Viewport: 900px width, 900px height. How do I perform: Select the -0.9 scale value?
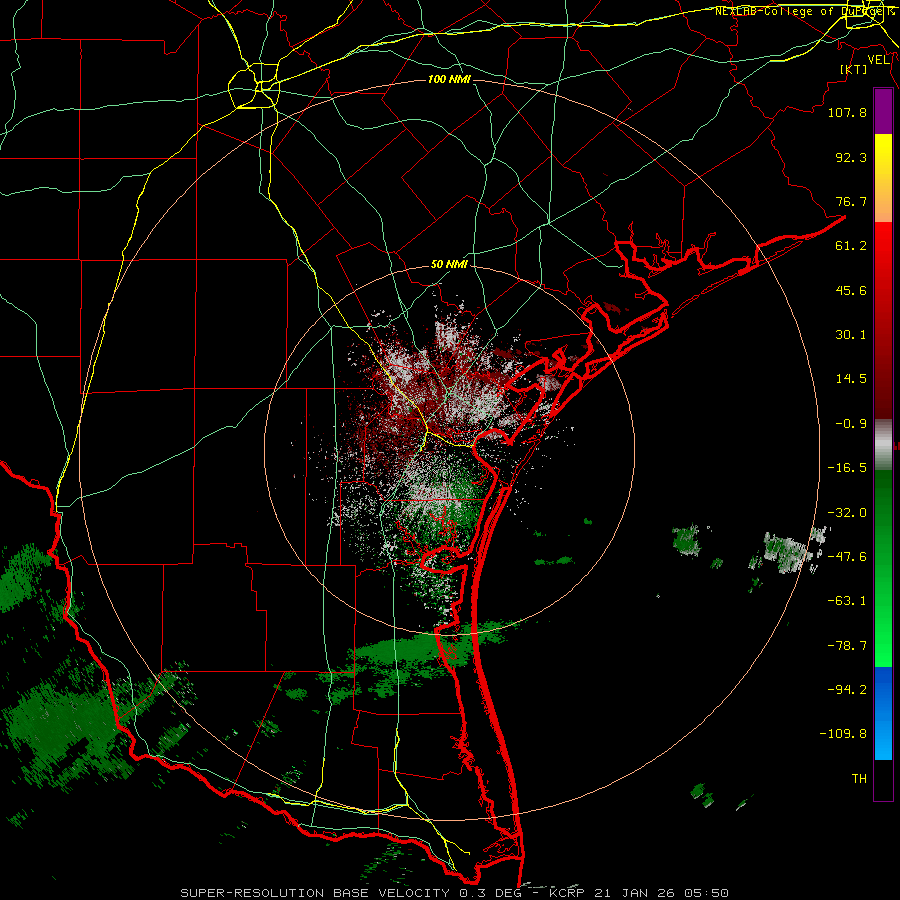(851, 424)
